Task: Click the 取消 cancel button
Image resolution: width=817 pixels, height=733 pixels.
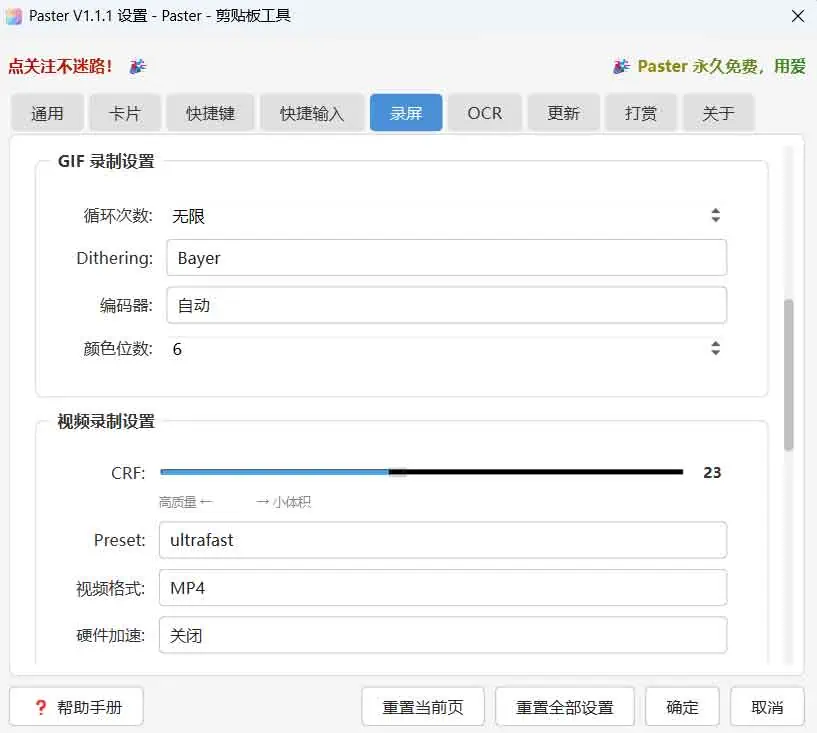Action: click(767, 707)
